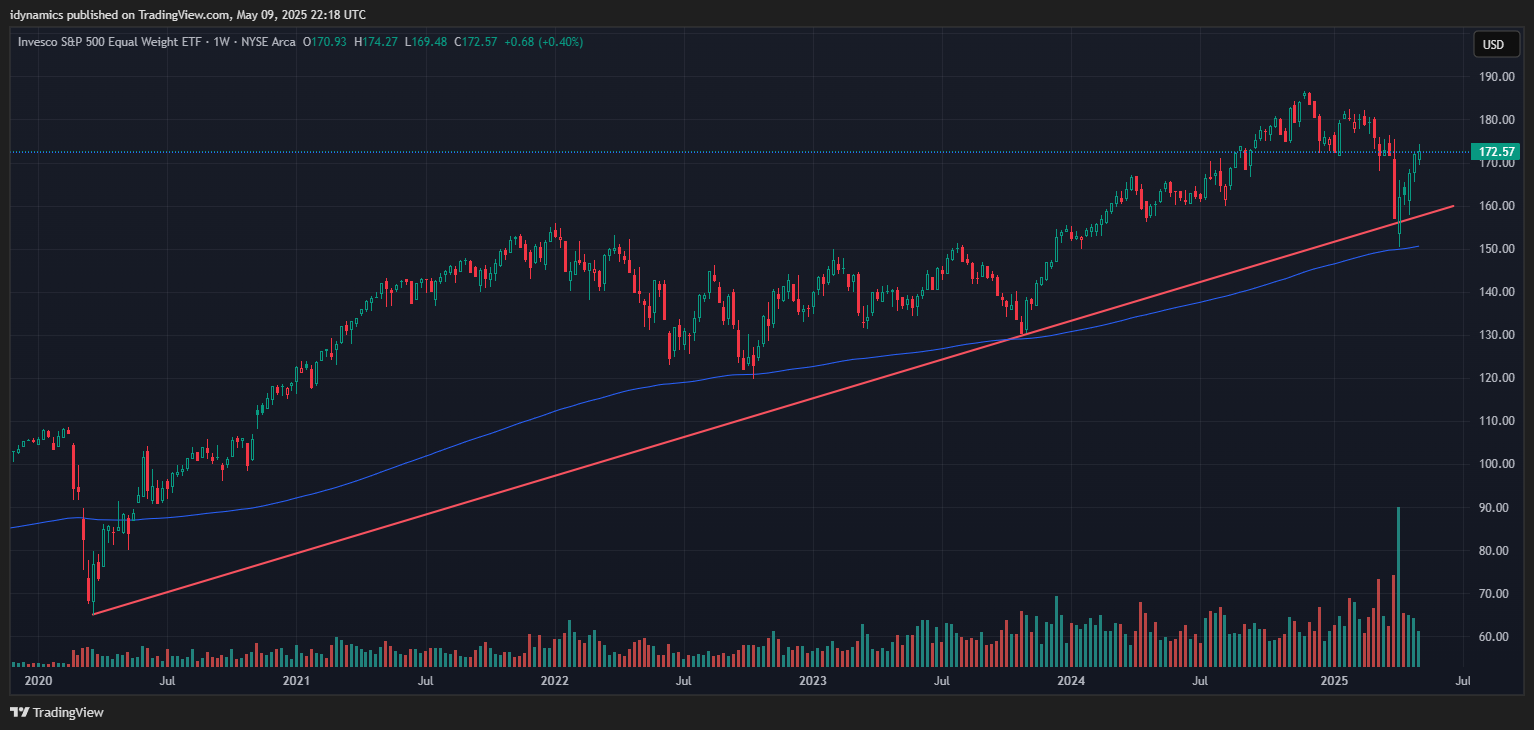
Task: Click the tallest volume bar in 2025
Action: (x=1398, y=587)
